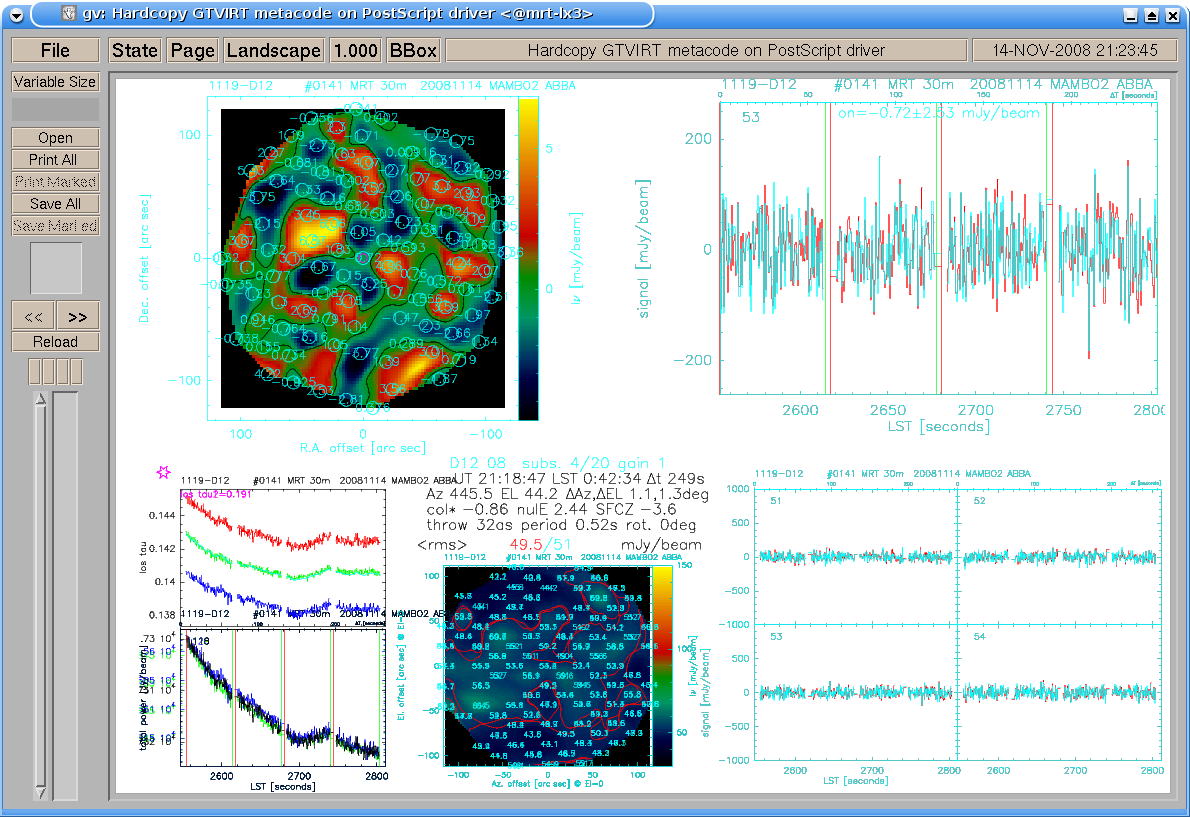Expand the 1.000 scale dropdown
This screenshot has height=817, width=1190.
coord(355,51)
